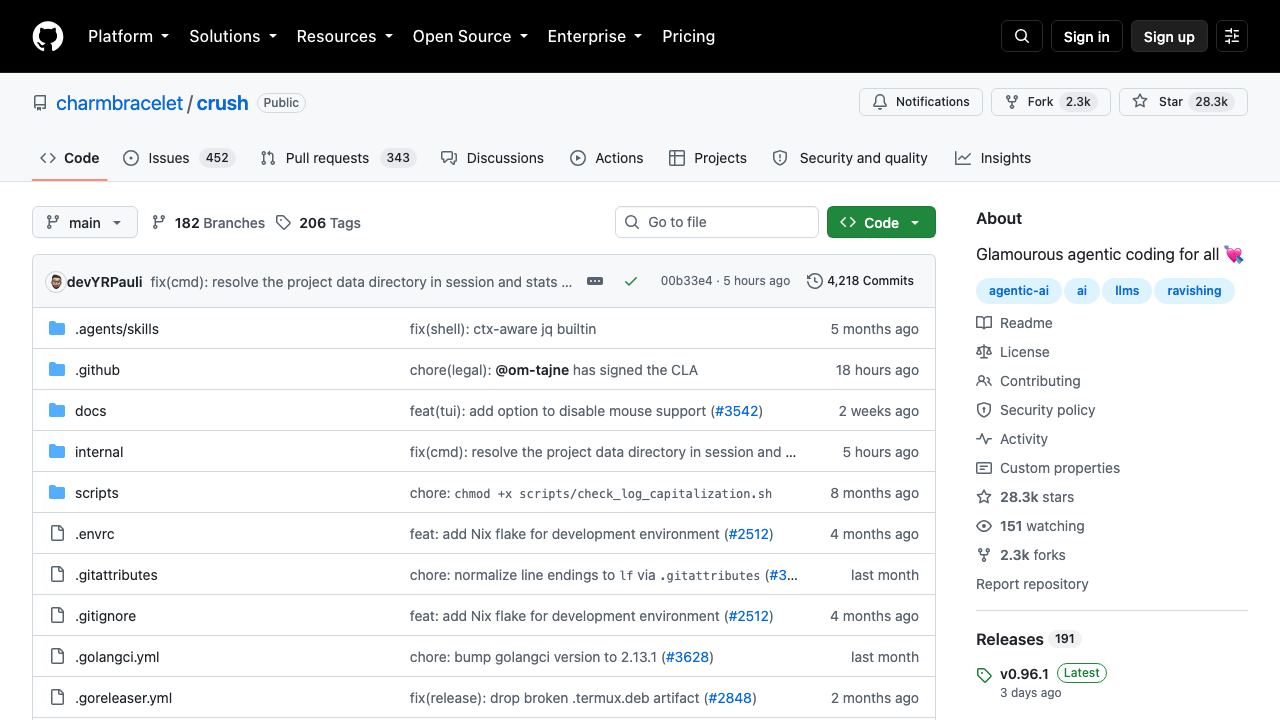Open the Actions tab
This screenshot has width=1280, height=720.
607,158
